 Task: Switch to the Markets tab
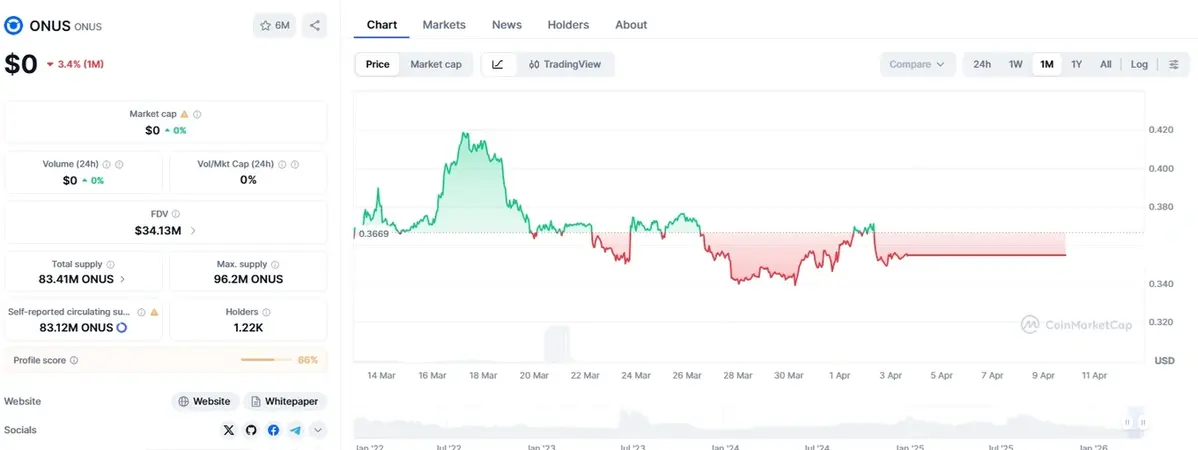coord(443,24)
